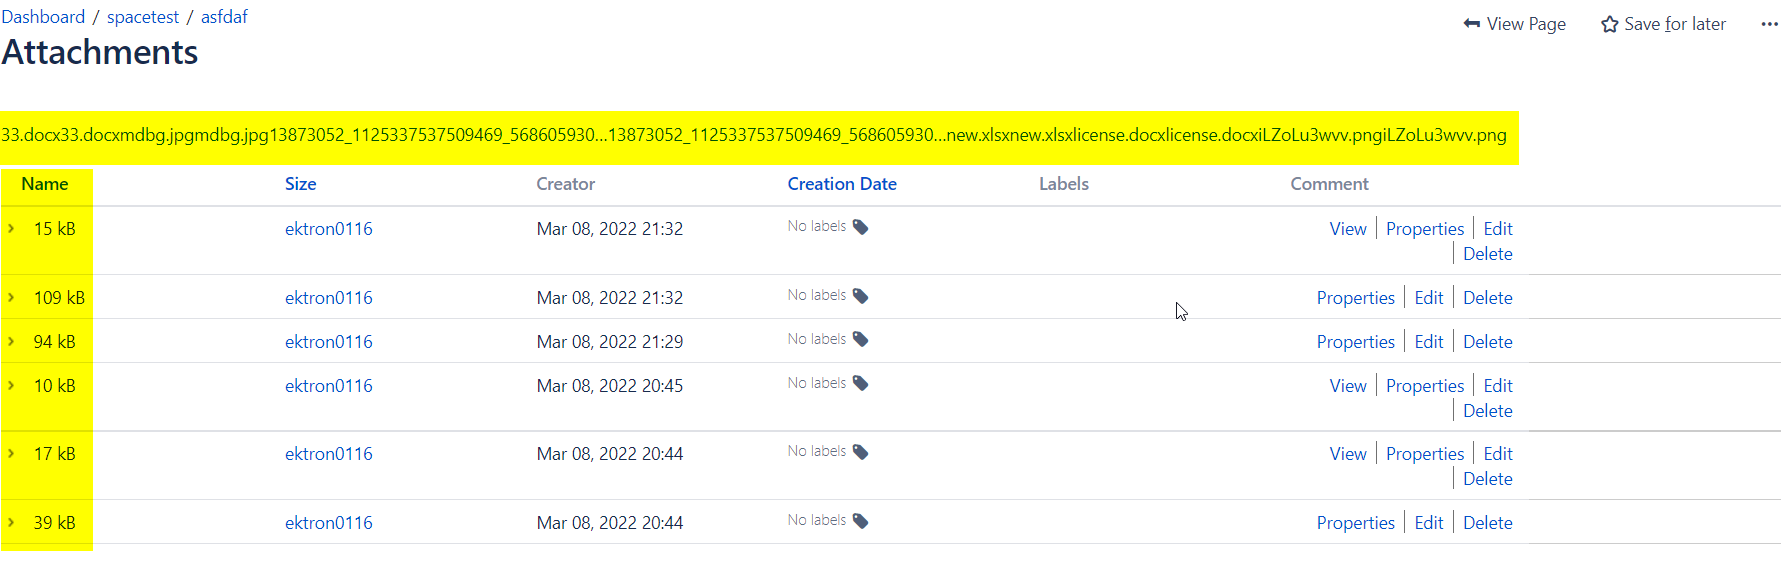Image resolution: width=1786 pixels, height=567 pixels.
Task: Click the label tag icon in 17 kB row
Action: click(x=860, y=452)
